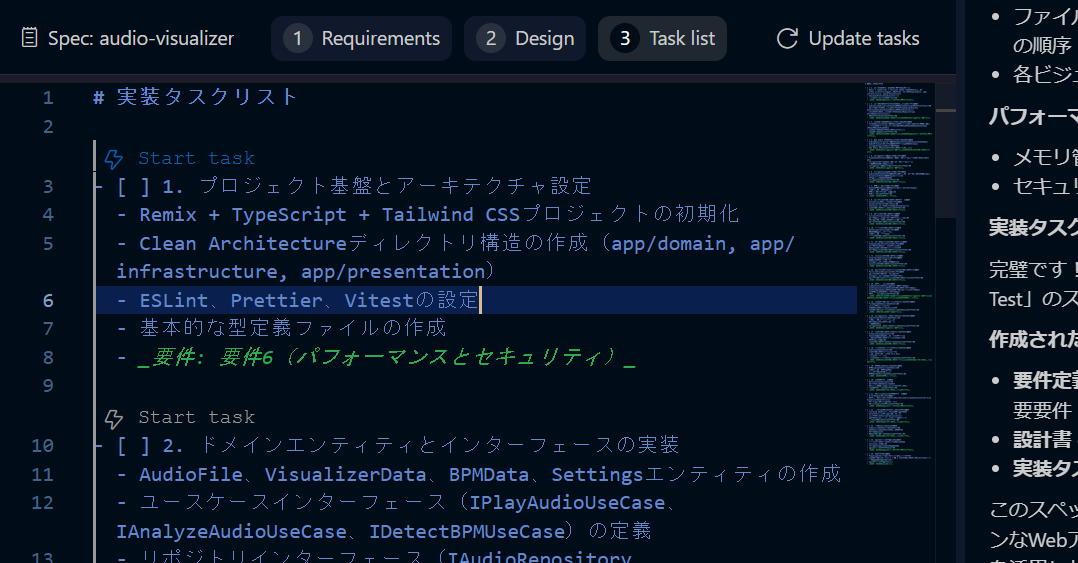Click line number 1 in gutter
The width and height of the screenshot is (1078, 563).
(48, 98)
